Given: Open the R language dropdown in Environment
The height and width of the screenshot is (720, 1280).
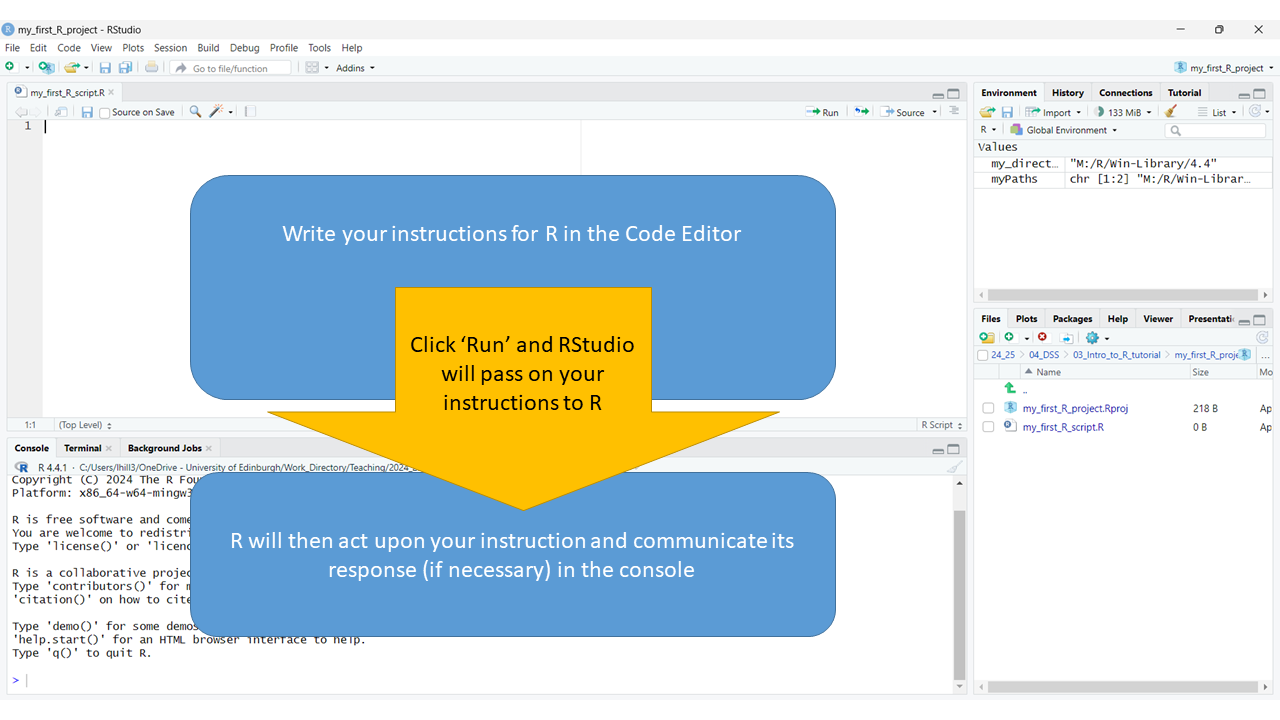Looking at the screenshot, I should [988, 130].
